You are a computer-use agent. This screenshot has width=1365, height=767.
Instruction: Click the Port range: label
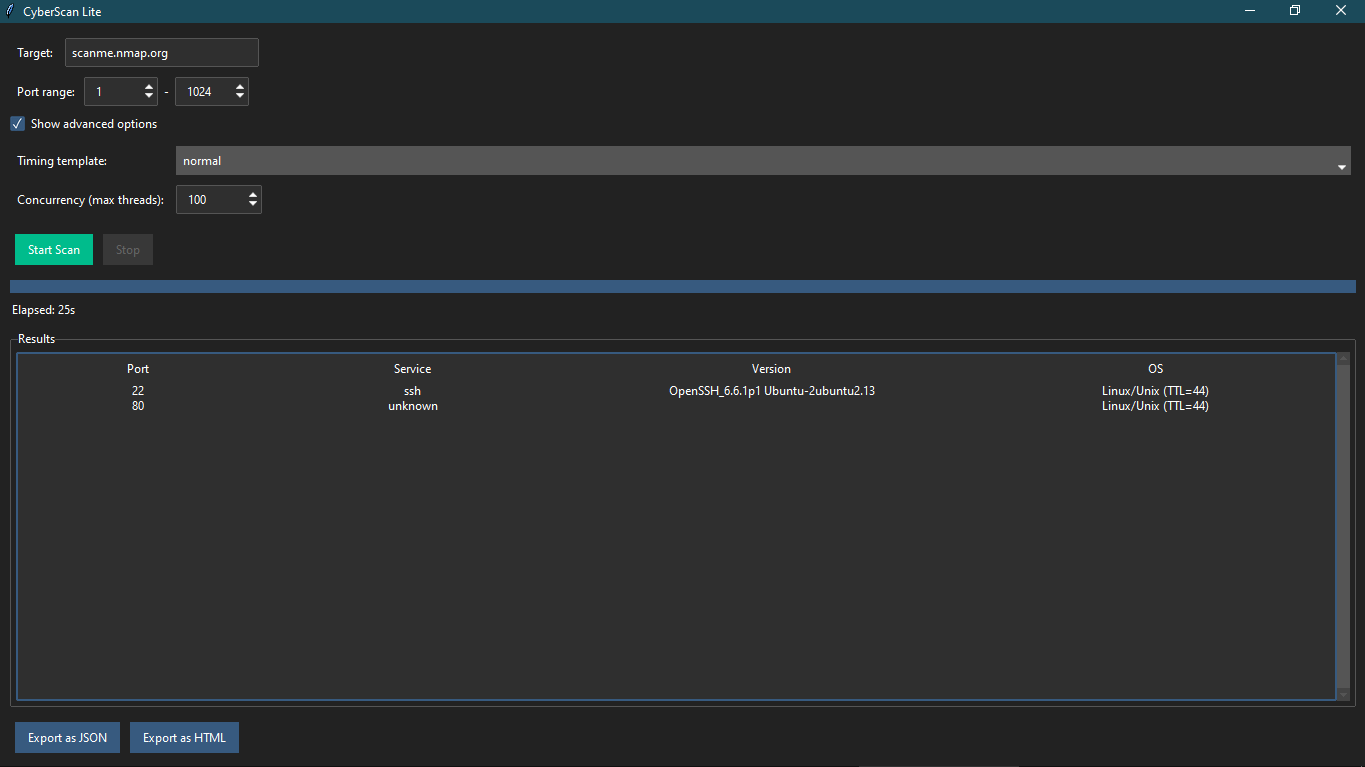click(x=46, y=92)
